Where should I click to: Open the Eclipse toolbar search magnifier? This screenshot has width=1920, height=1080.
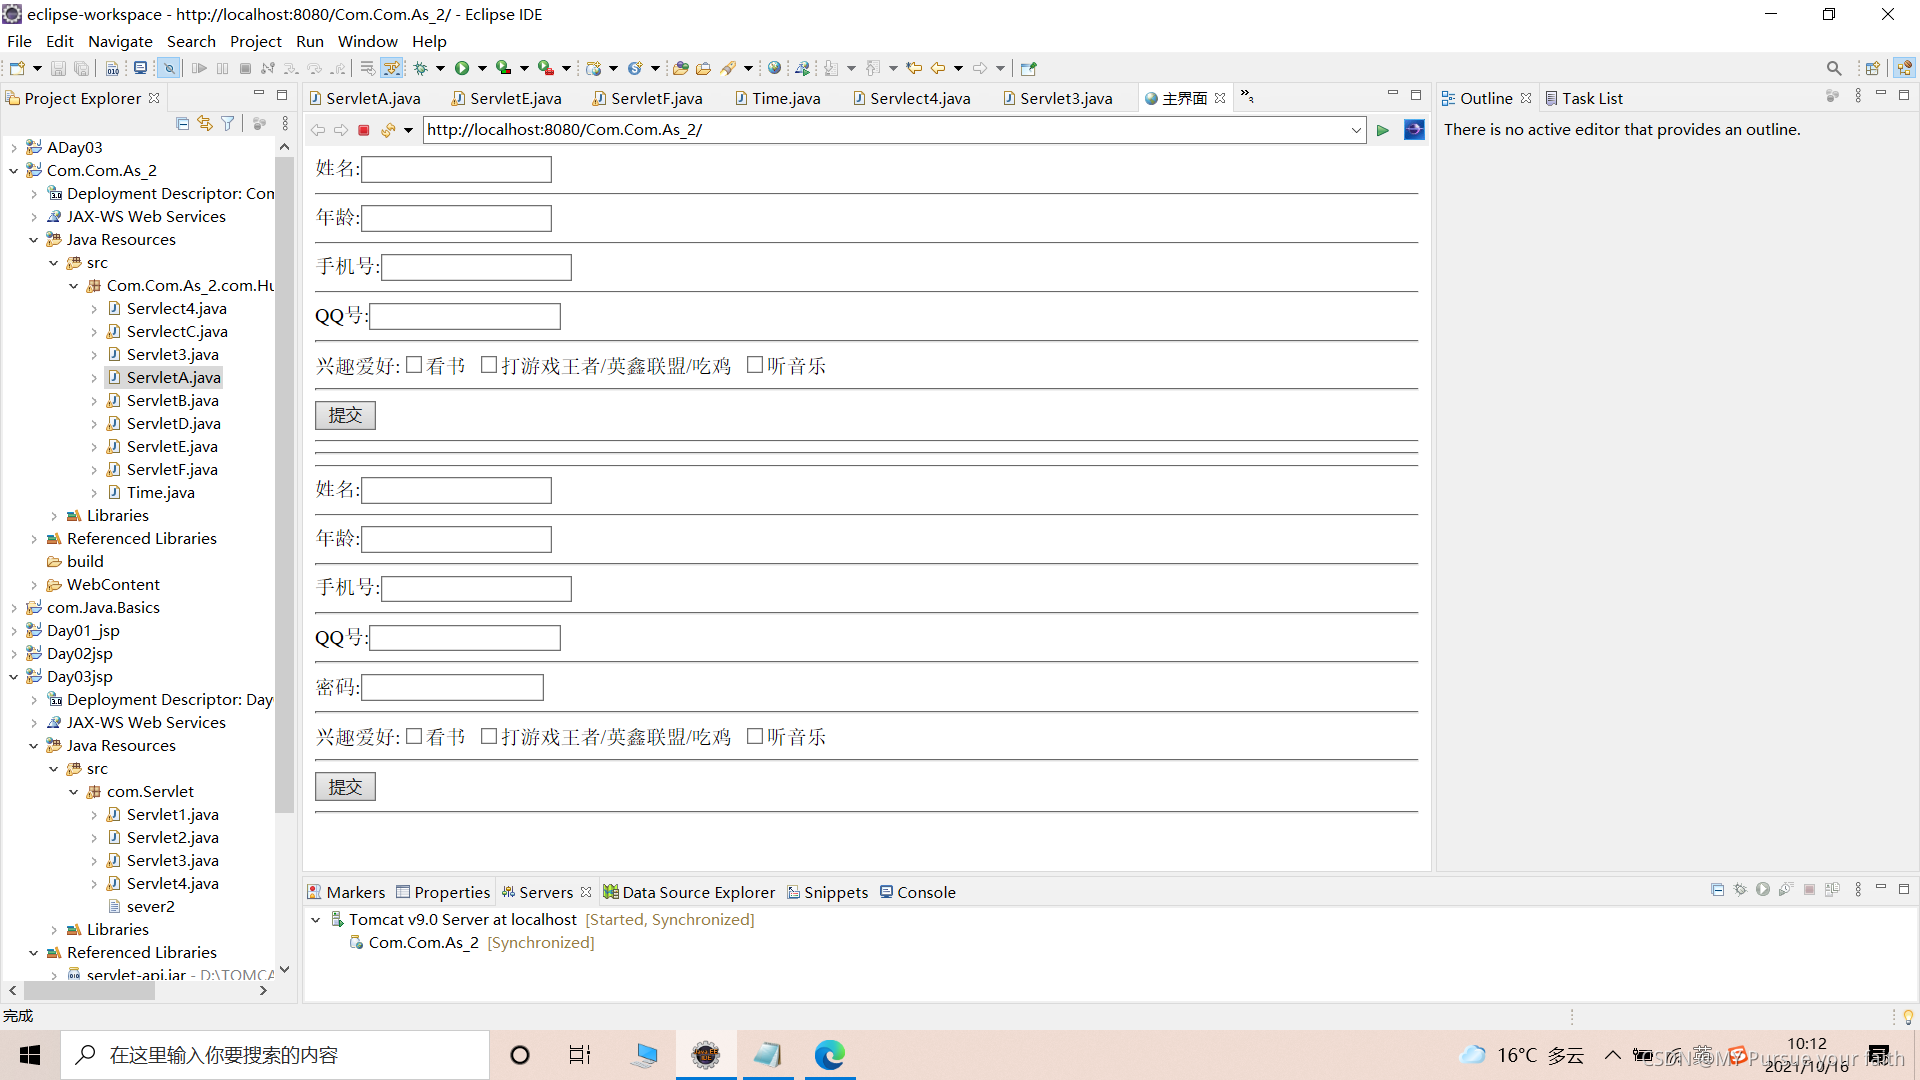point(1833,68)
